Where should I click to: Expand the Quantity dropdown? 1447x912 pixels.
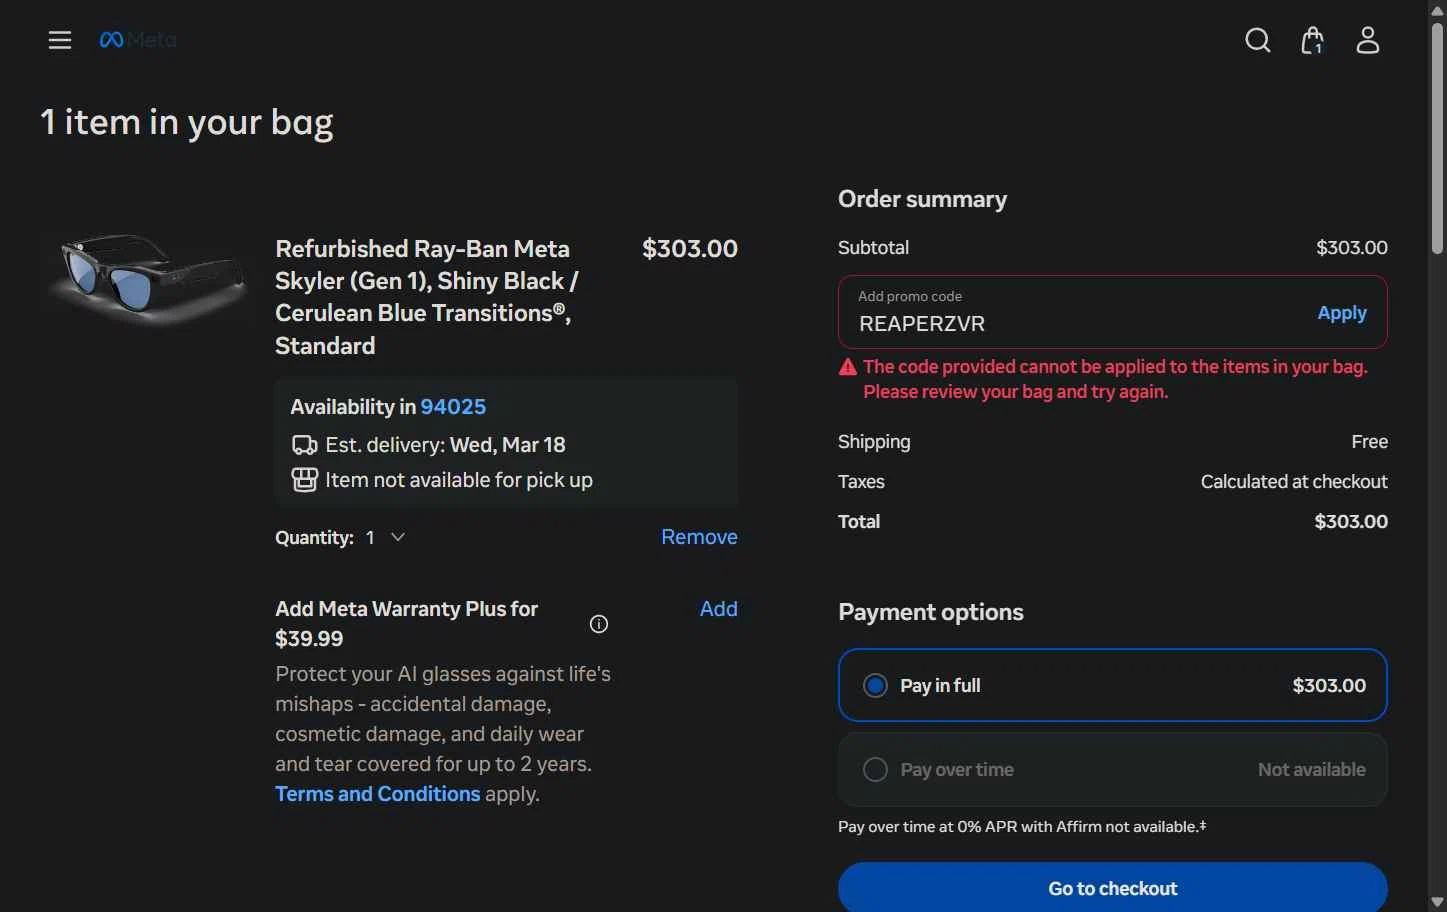385,538
